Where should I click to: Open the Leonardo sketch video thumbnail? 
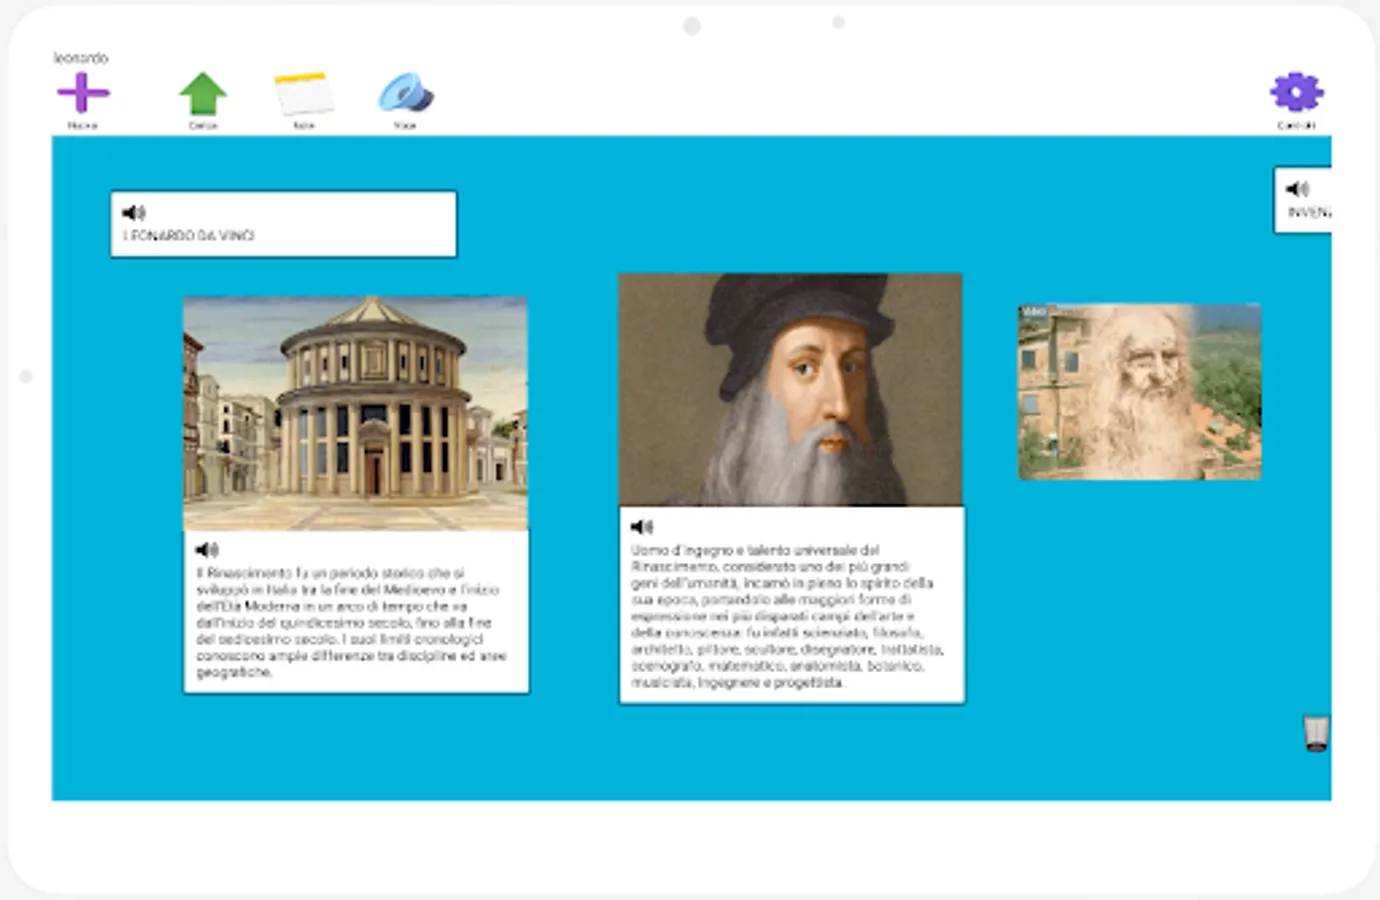tap(1140, 392)
